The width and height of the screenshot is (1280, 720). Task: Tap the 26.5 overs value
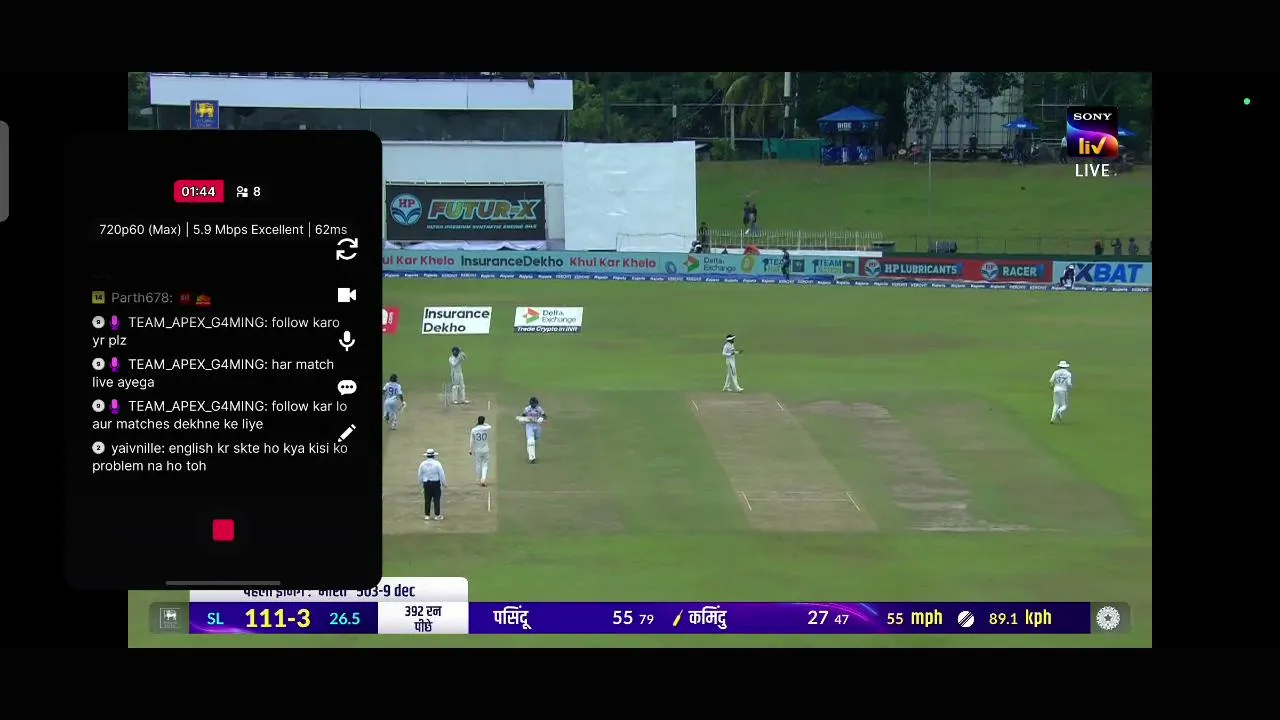coord(345,619)
